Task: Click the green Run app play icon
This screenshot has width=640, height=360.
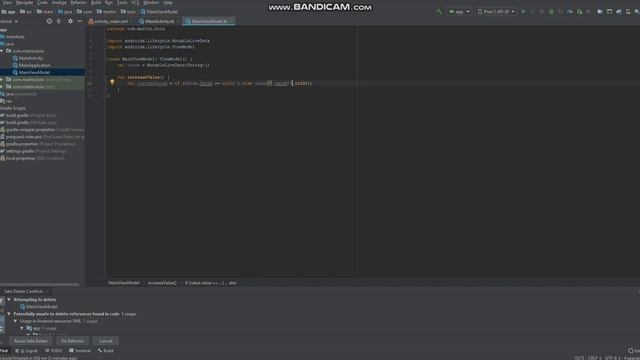Action: (x=523, y=12)
